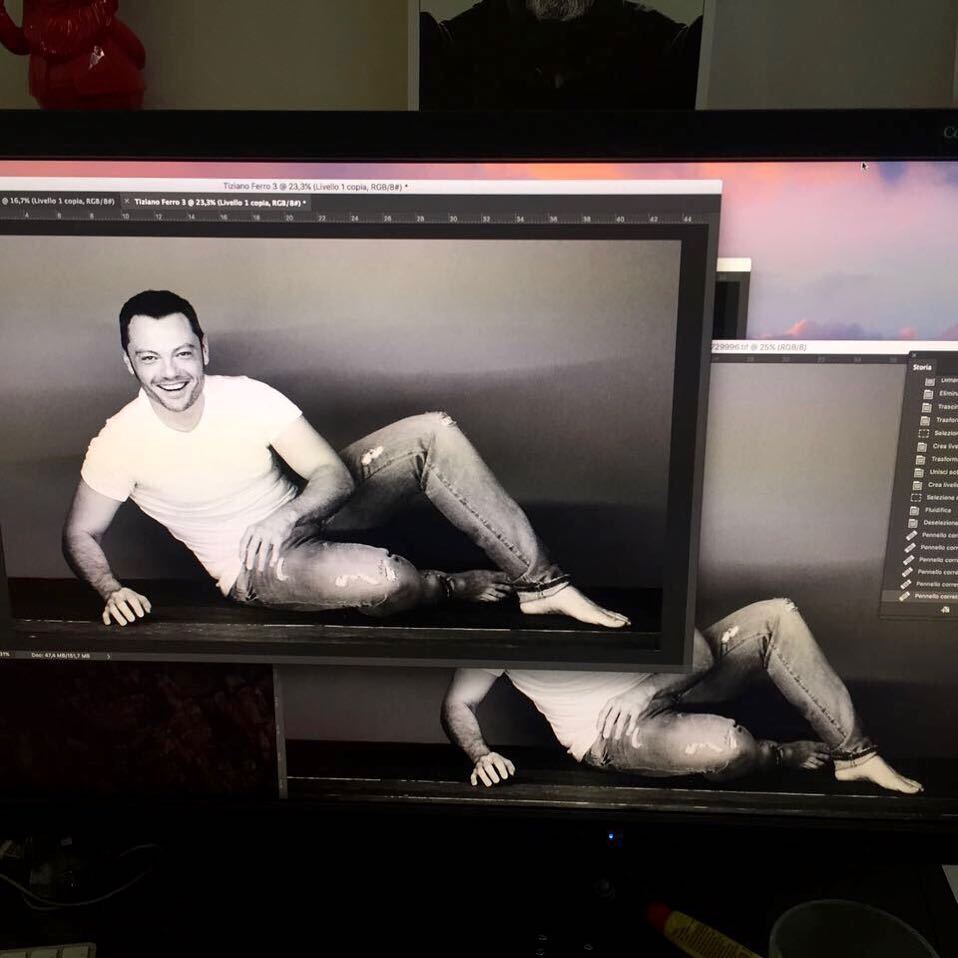Select the Elimina entry in Storia panel
The height and width of the screenshot is (958, 958).
click(x=946, y=394)
